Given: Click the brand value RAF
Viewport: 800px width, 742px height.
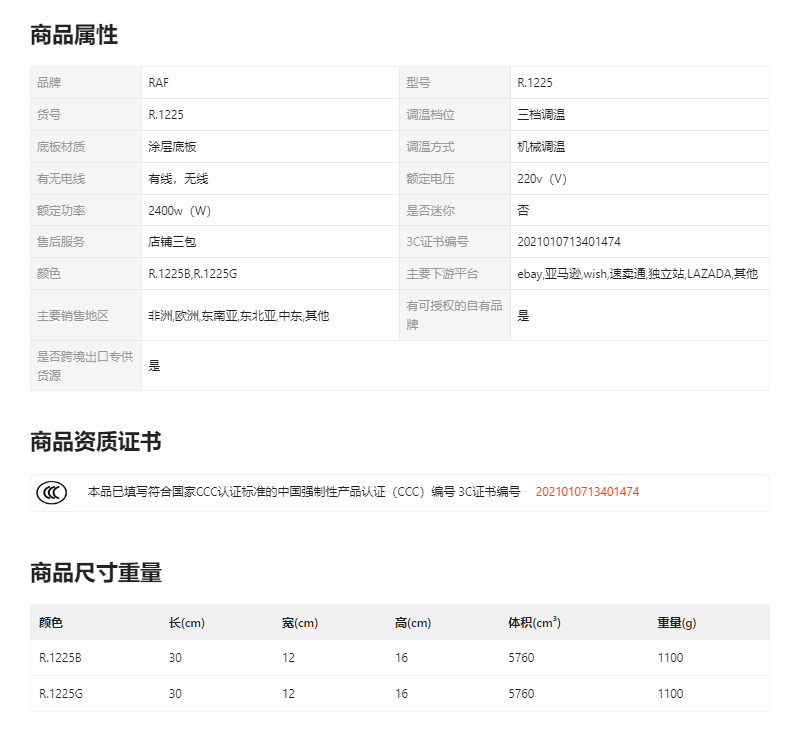Looking at the screenshot, I should point(158,83).
